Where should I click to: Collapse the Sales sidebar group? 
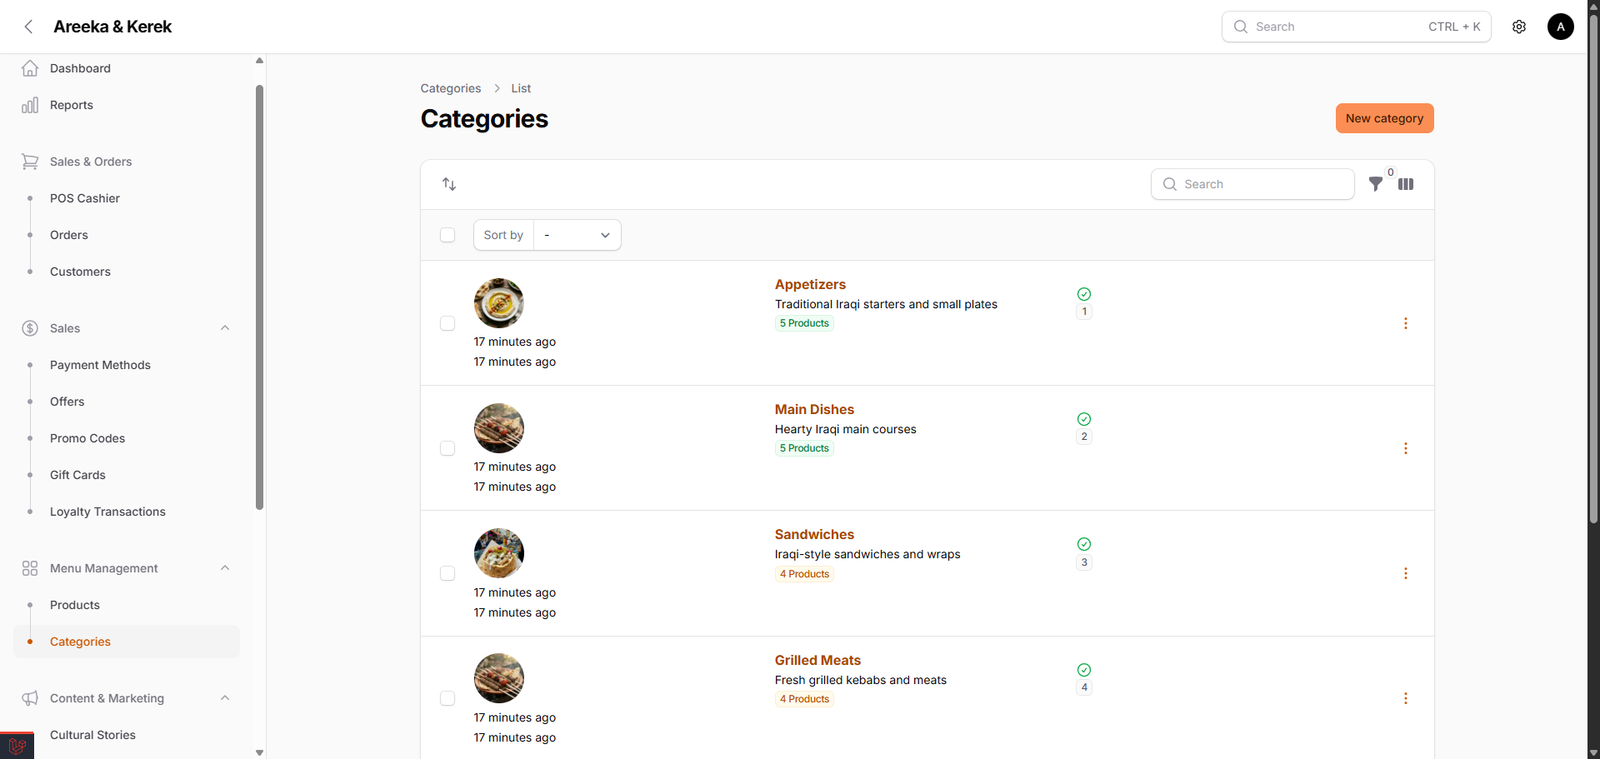[x=225, y=328]
